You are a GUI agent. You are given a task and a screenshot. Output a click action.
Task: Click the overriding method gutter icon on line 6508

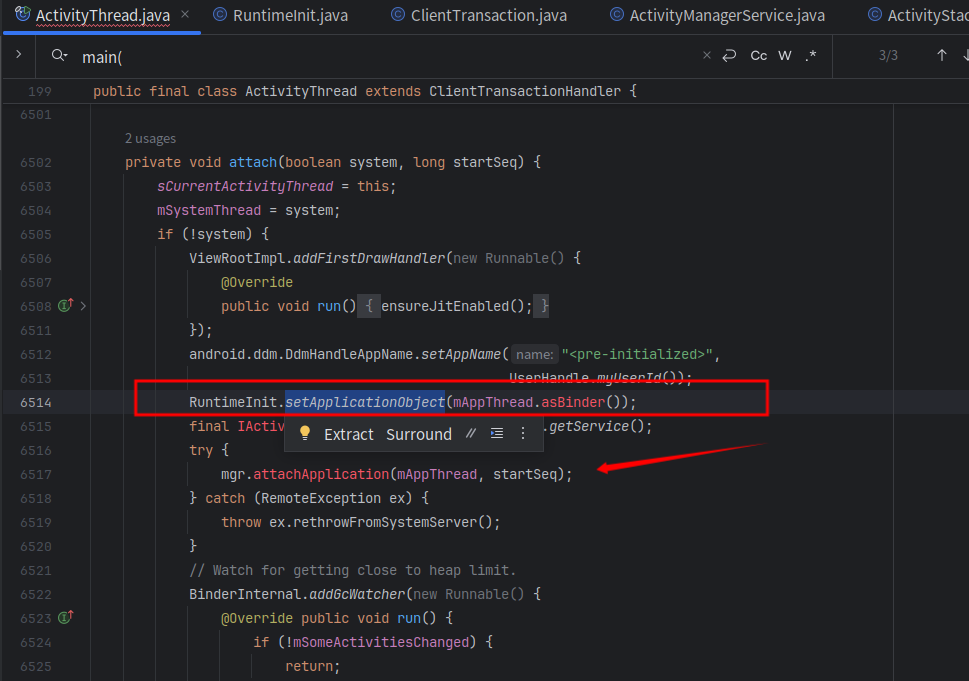[x=64, y=305]
